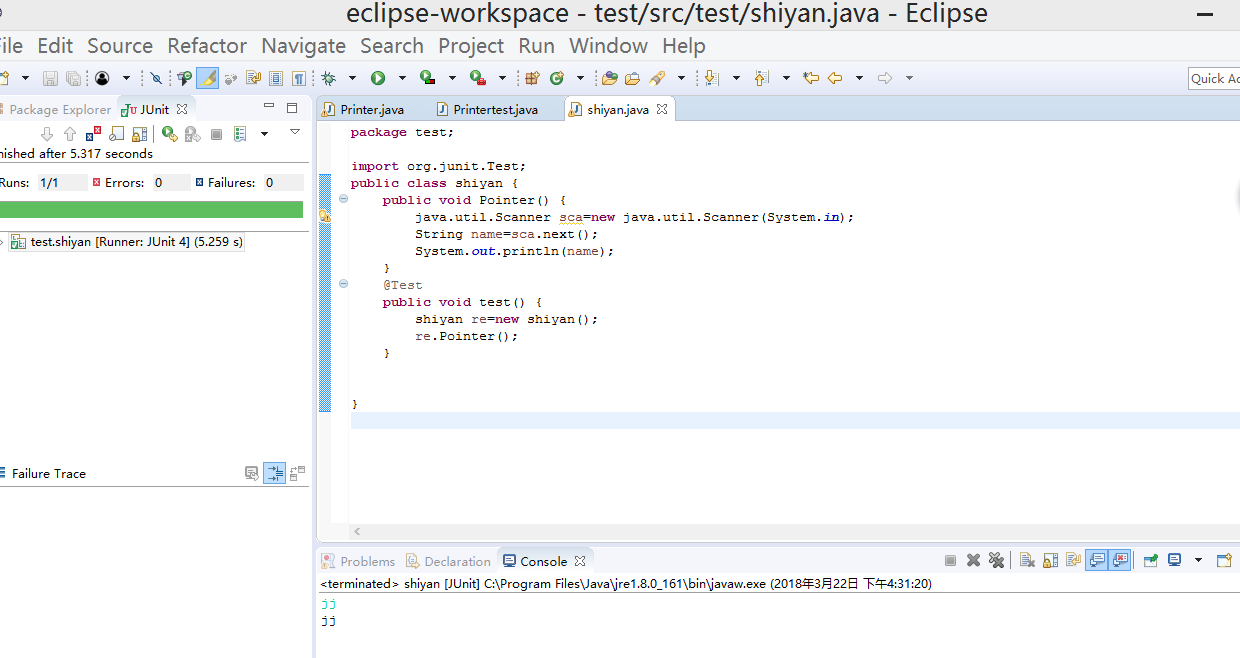Click the New Java Package icon

coord(532,78)
